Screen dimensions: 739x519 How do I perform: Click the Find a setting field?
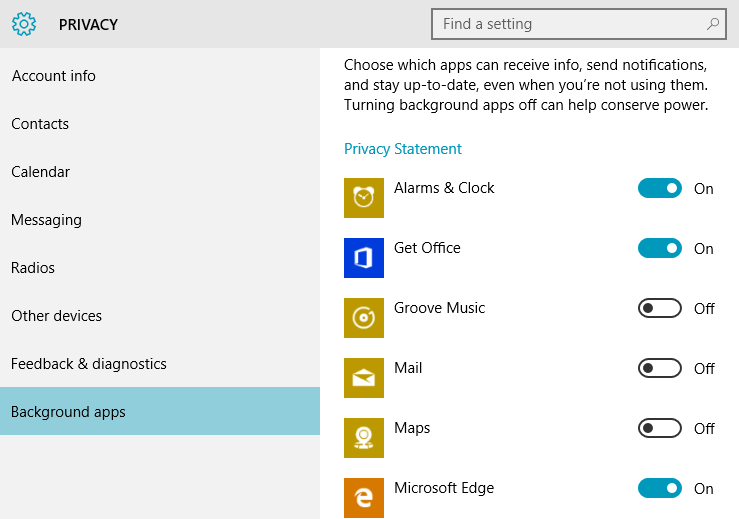click(x=579, y=24)
